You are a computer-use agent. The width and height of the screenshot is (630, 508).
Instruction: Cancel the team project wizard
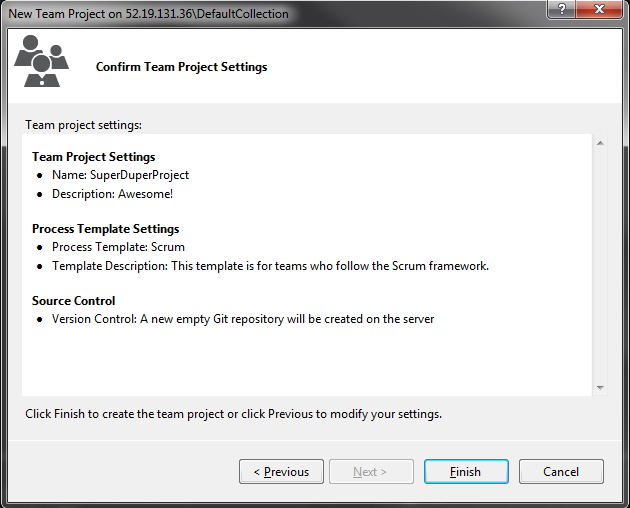[561, 472]
